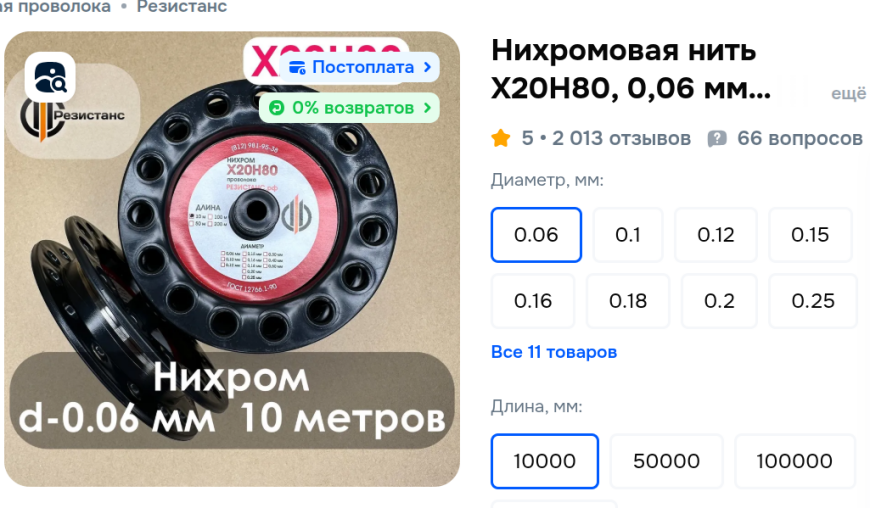Open the 66 вопросов section
Viewport: 870px width, 508px height.
point(800,138)
